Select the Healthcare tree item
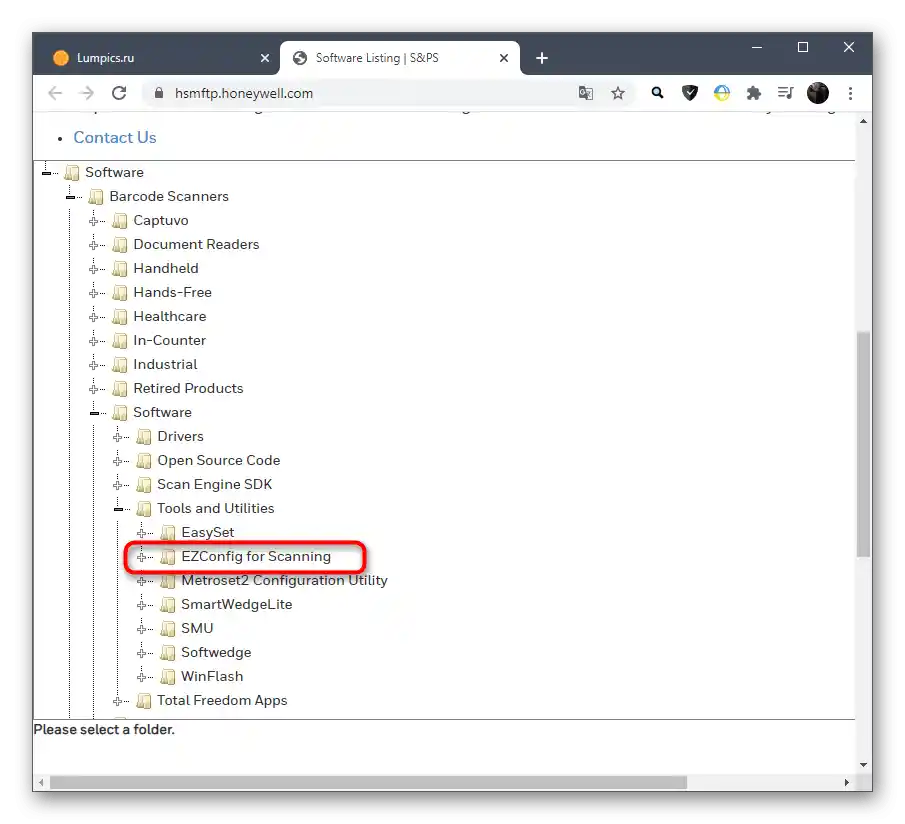Image resolution: width=905 pixels, height=824 pixels. (x=170, y=316)
